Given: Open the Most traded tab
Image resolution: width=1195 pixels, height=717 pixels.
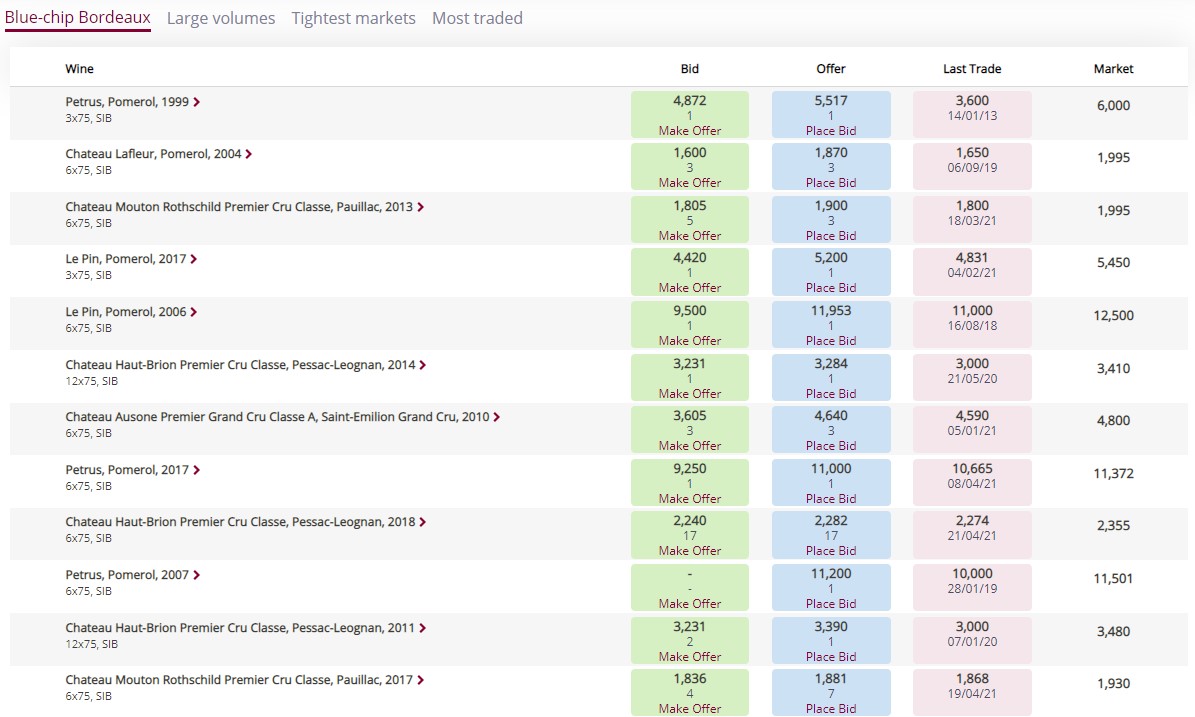Looking at the screenshot, I should 477,18.
